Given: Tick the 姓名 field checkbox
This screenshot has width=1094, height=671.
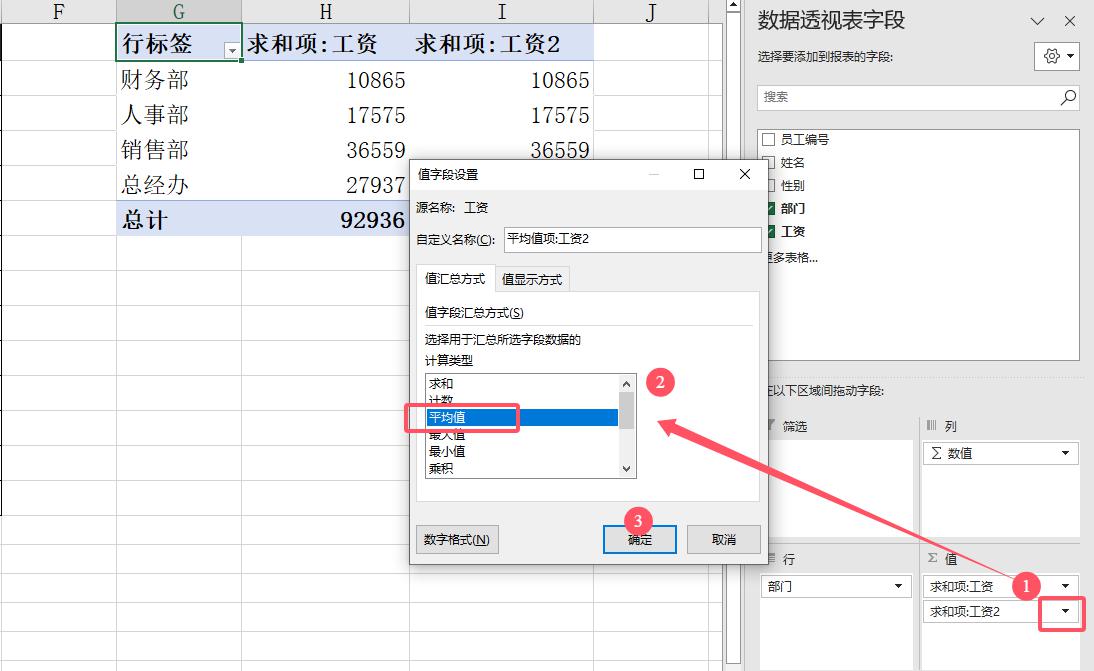Looking at the screenshot, I should pyautogui.click(x=771, y=163).
